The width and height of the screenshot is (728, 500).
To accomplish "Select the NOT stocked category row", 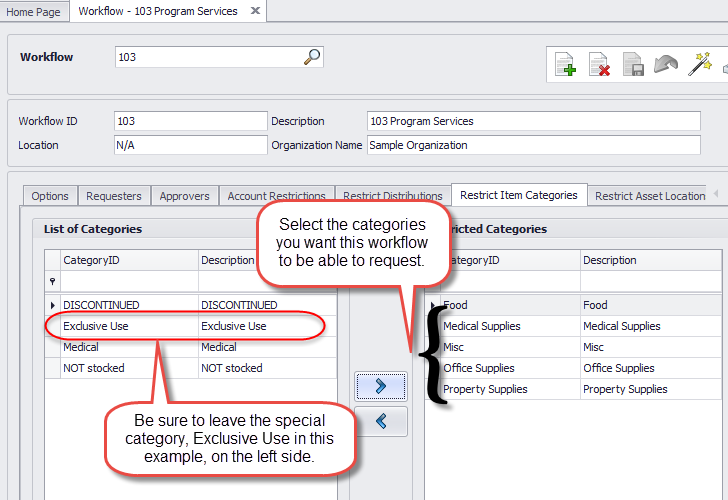I will coord(94,368).
